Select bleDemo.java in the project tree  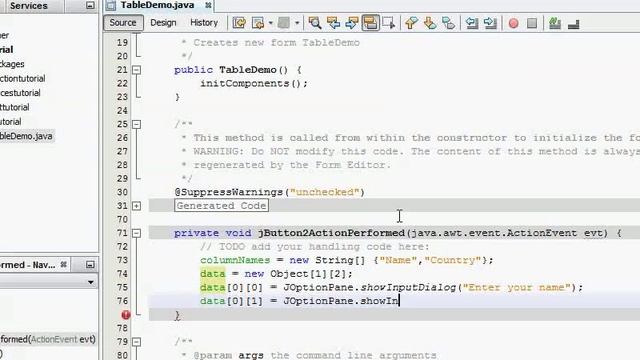click(x=26, y=136)
